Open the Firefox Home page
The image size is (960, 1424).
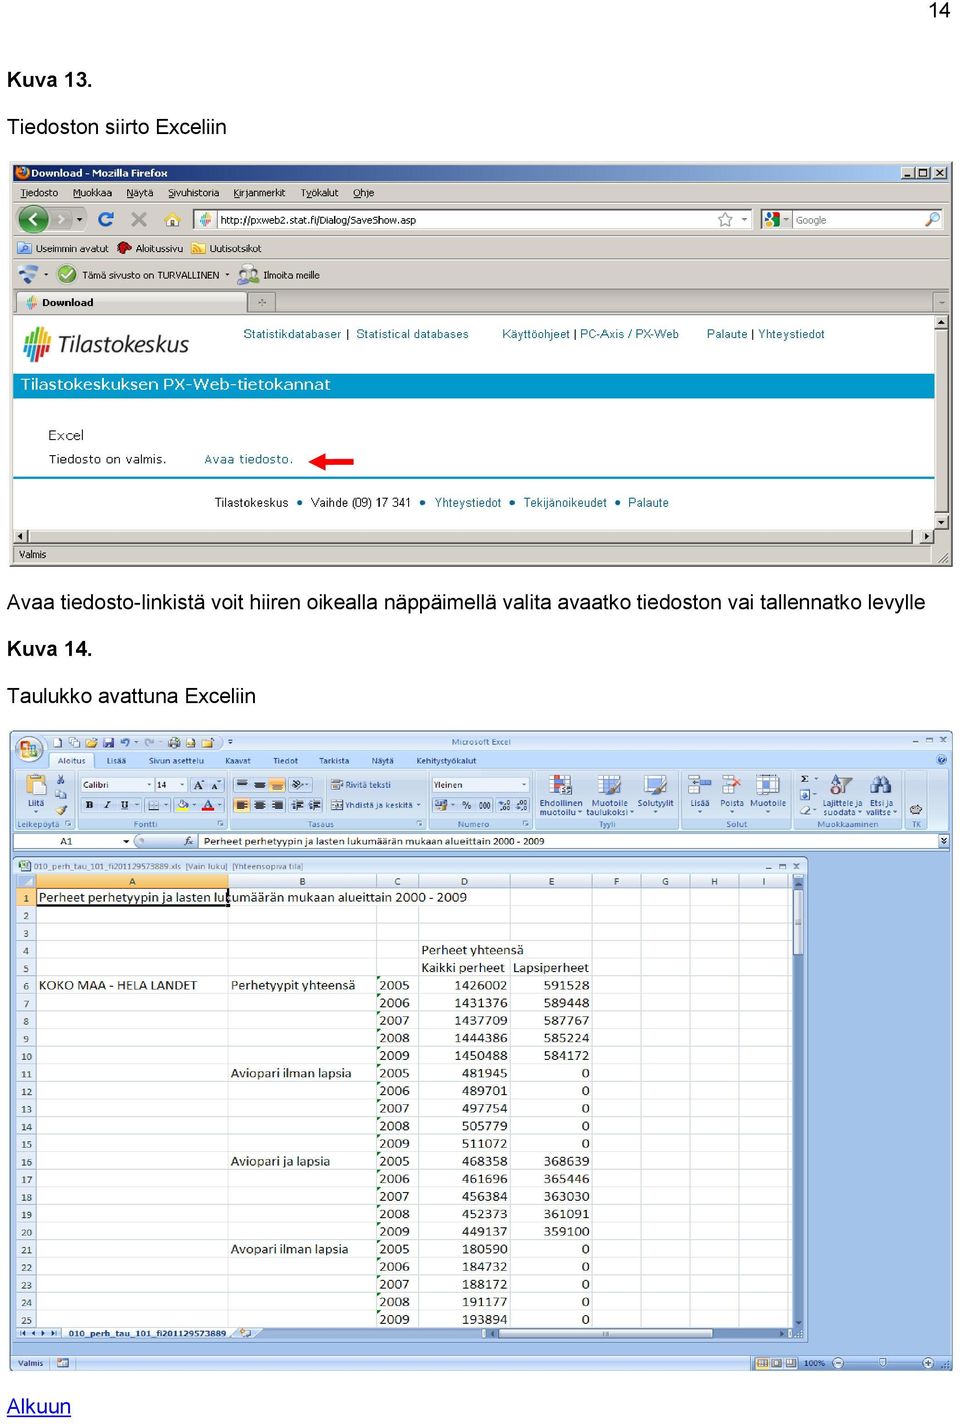(x=172, y=219)
